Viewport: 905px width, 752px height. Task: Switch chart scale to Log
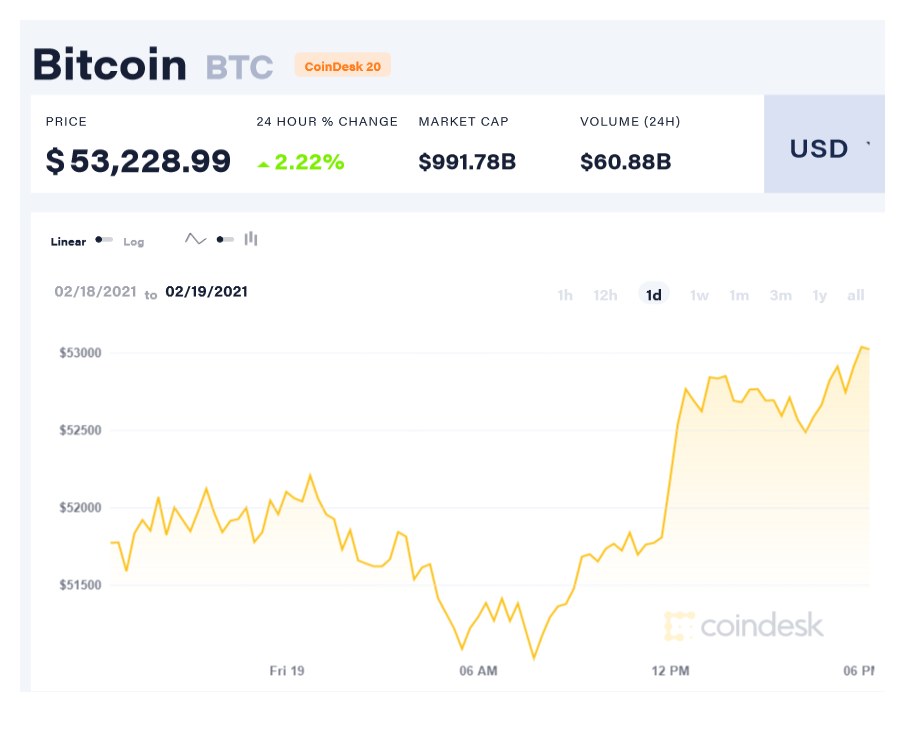point(133,242)
